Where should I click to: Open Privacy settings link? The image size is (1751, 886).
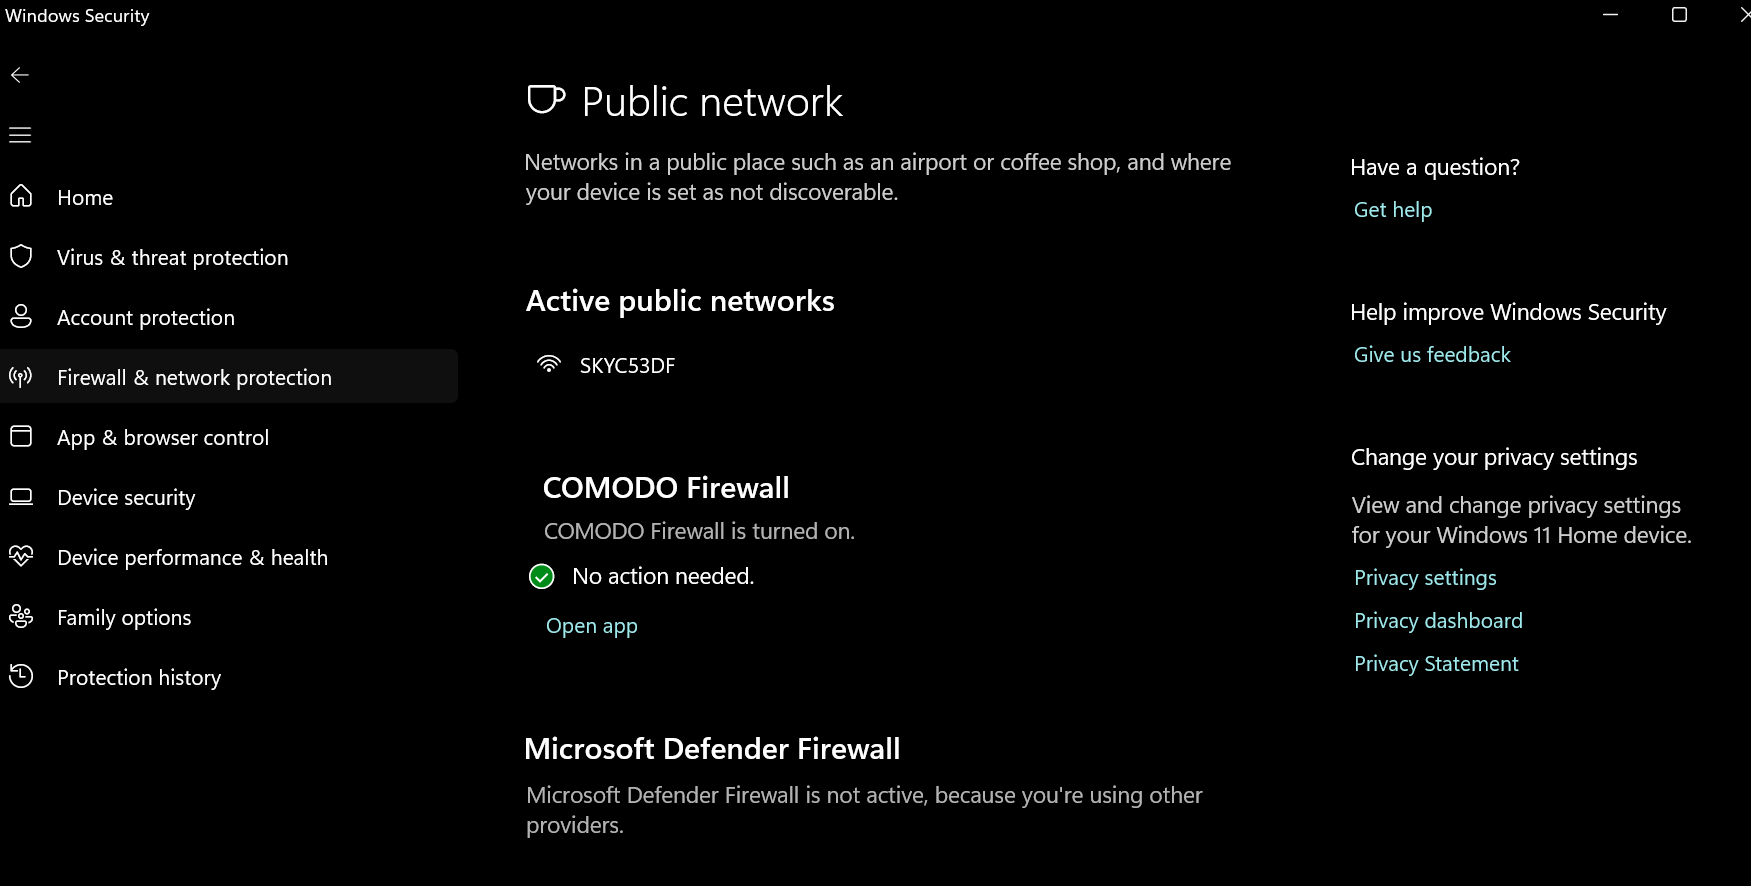(x=1424, y=578)
